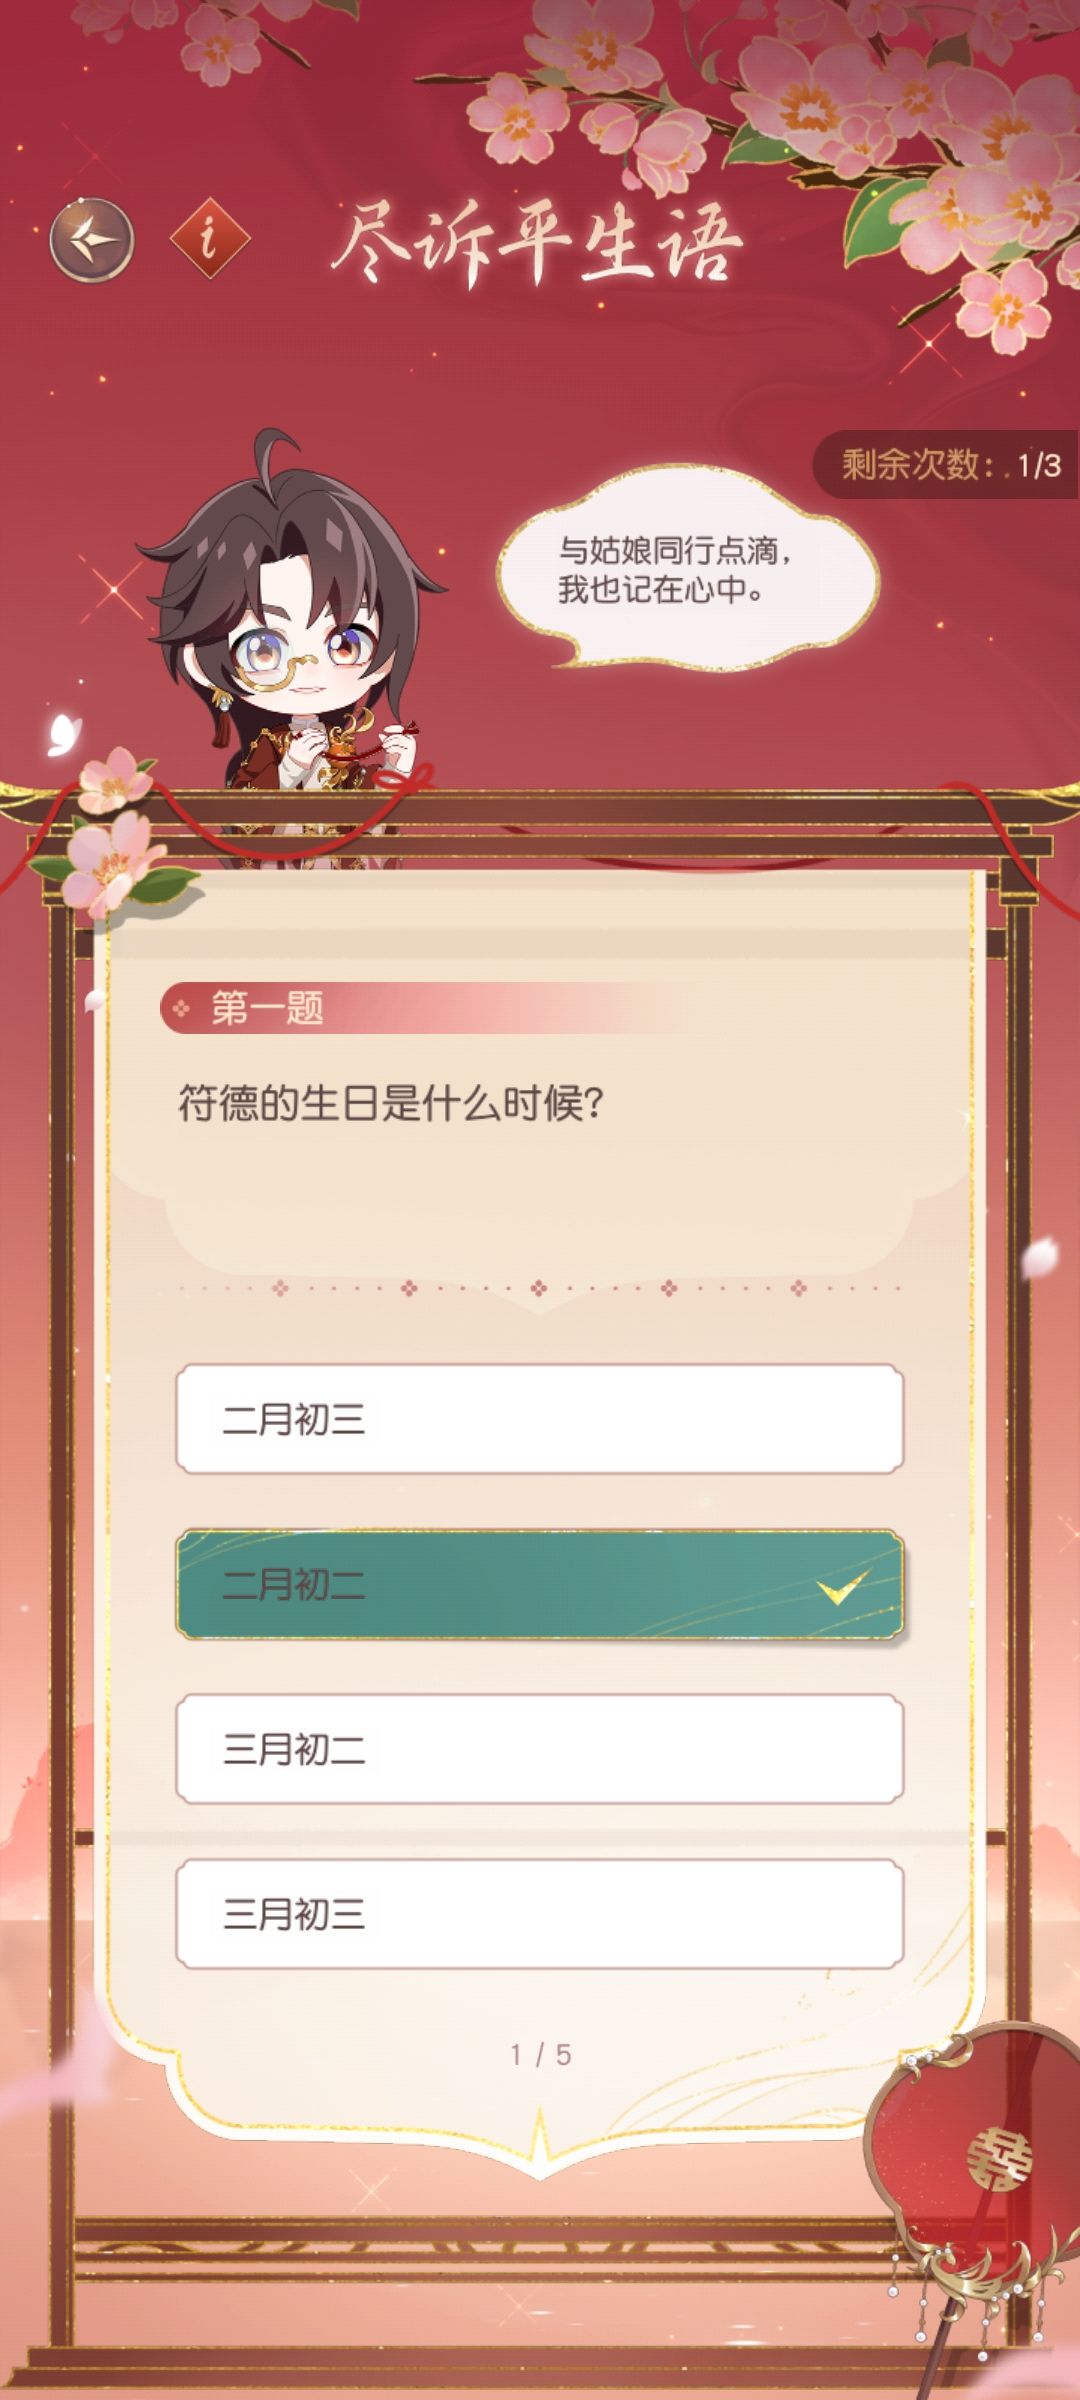Choose answer option 三月初三
Screen dimensions: 1080x2400
540,1914
